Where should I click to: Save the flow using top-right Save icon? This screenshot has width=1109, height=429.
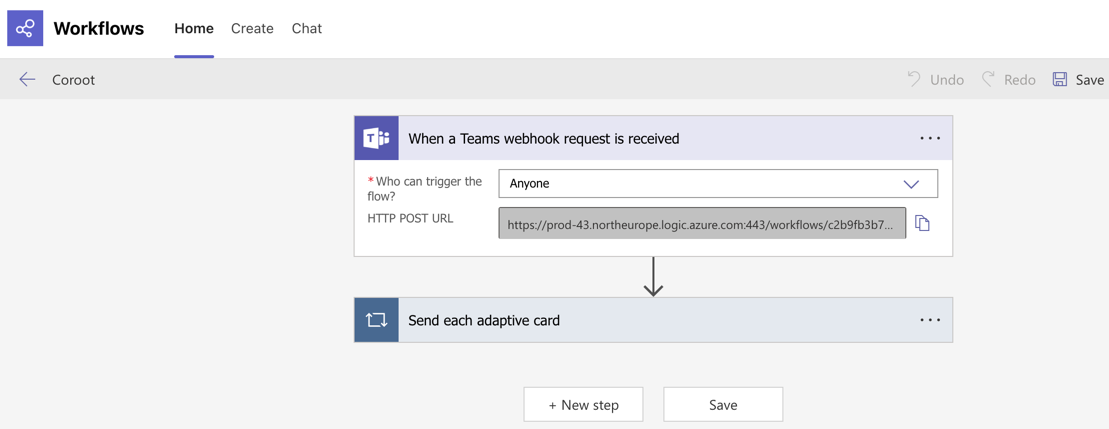1059,80
